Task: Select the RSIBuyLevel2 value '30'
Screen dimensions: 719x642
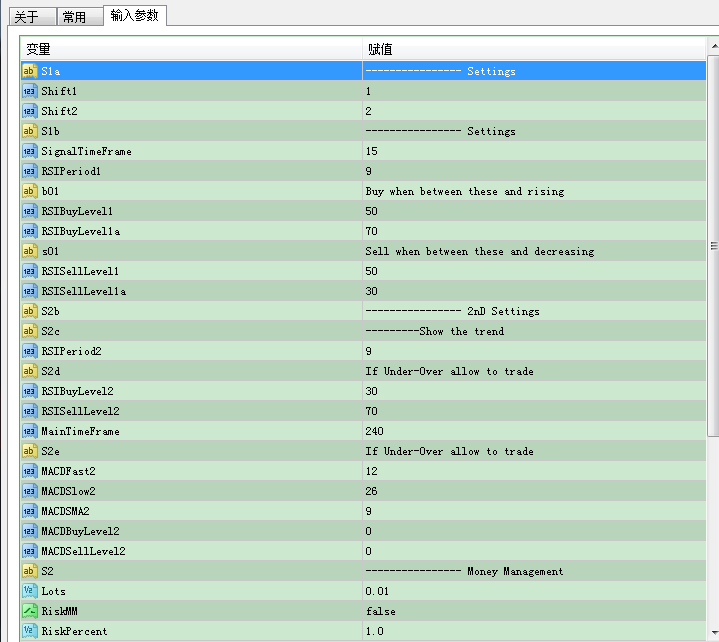Action: point(534,391)
